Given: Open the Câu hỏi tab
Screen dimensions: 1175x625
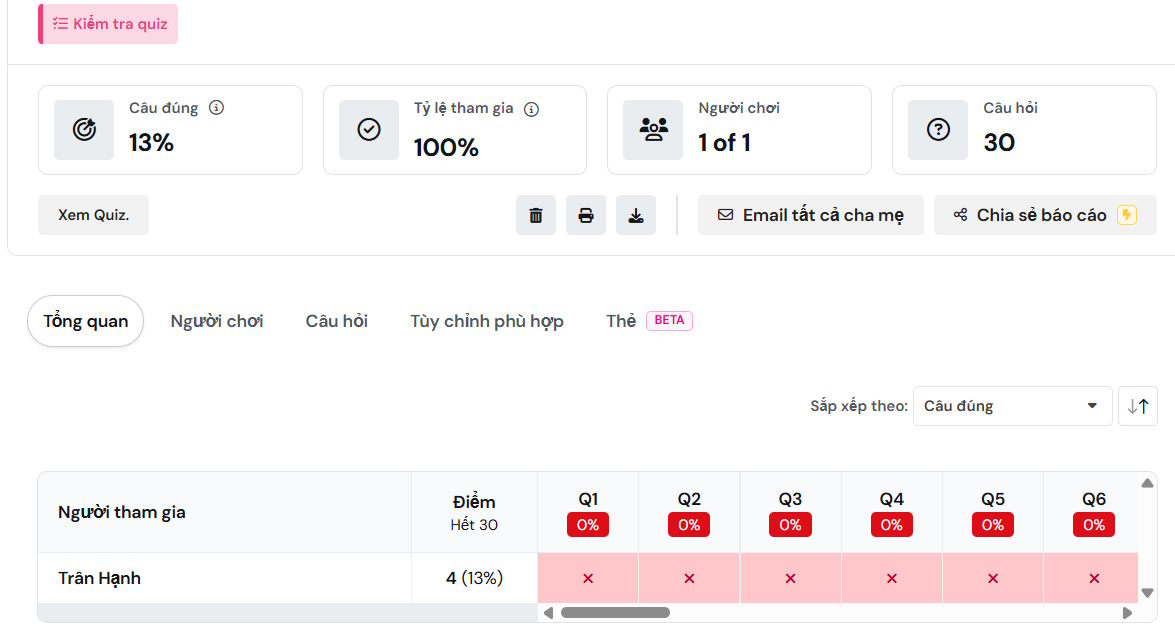Looking at the screenshot, I should tap(336, 321).
